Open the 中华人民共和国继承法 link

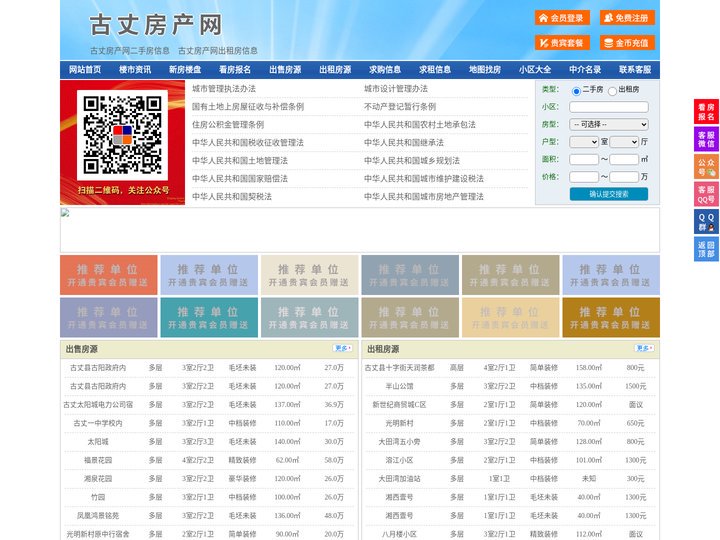coord(404,142)
